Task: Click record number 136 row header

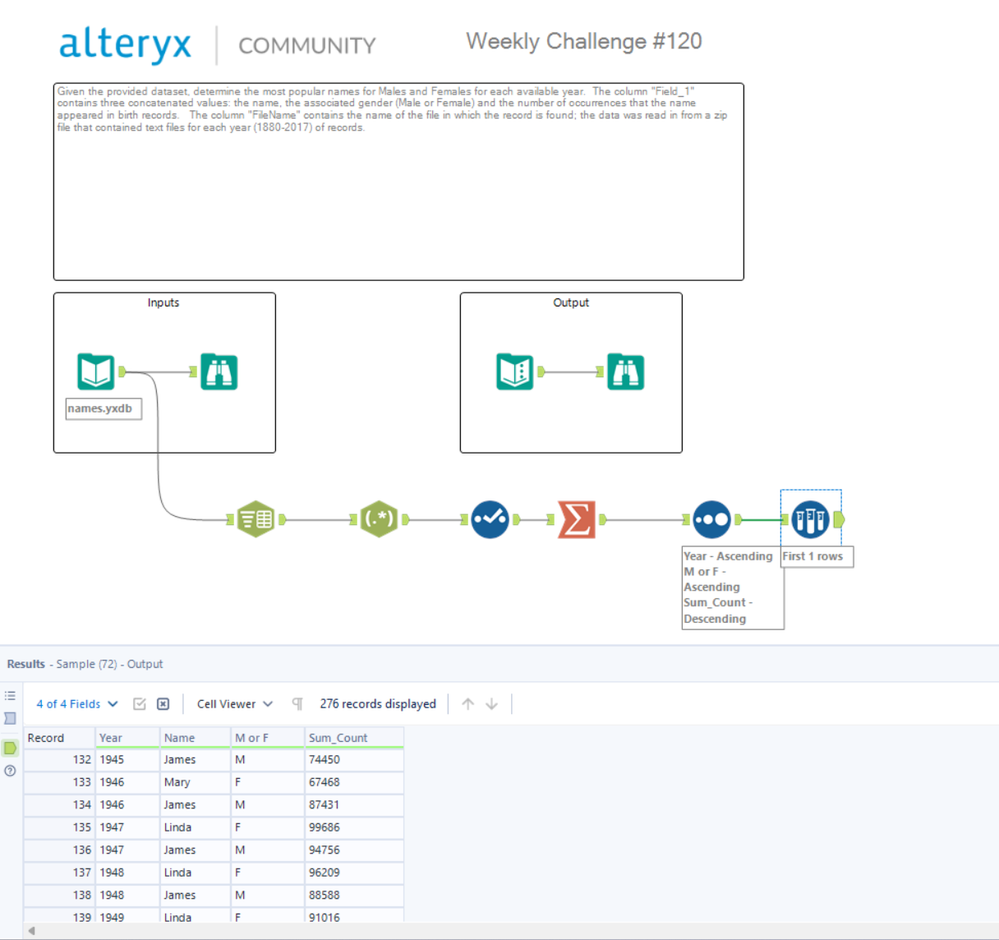Action: click(x=59, y=850)
